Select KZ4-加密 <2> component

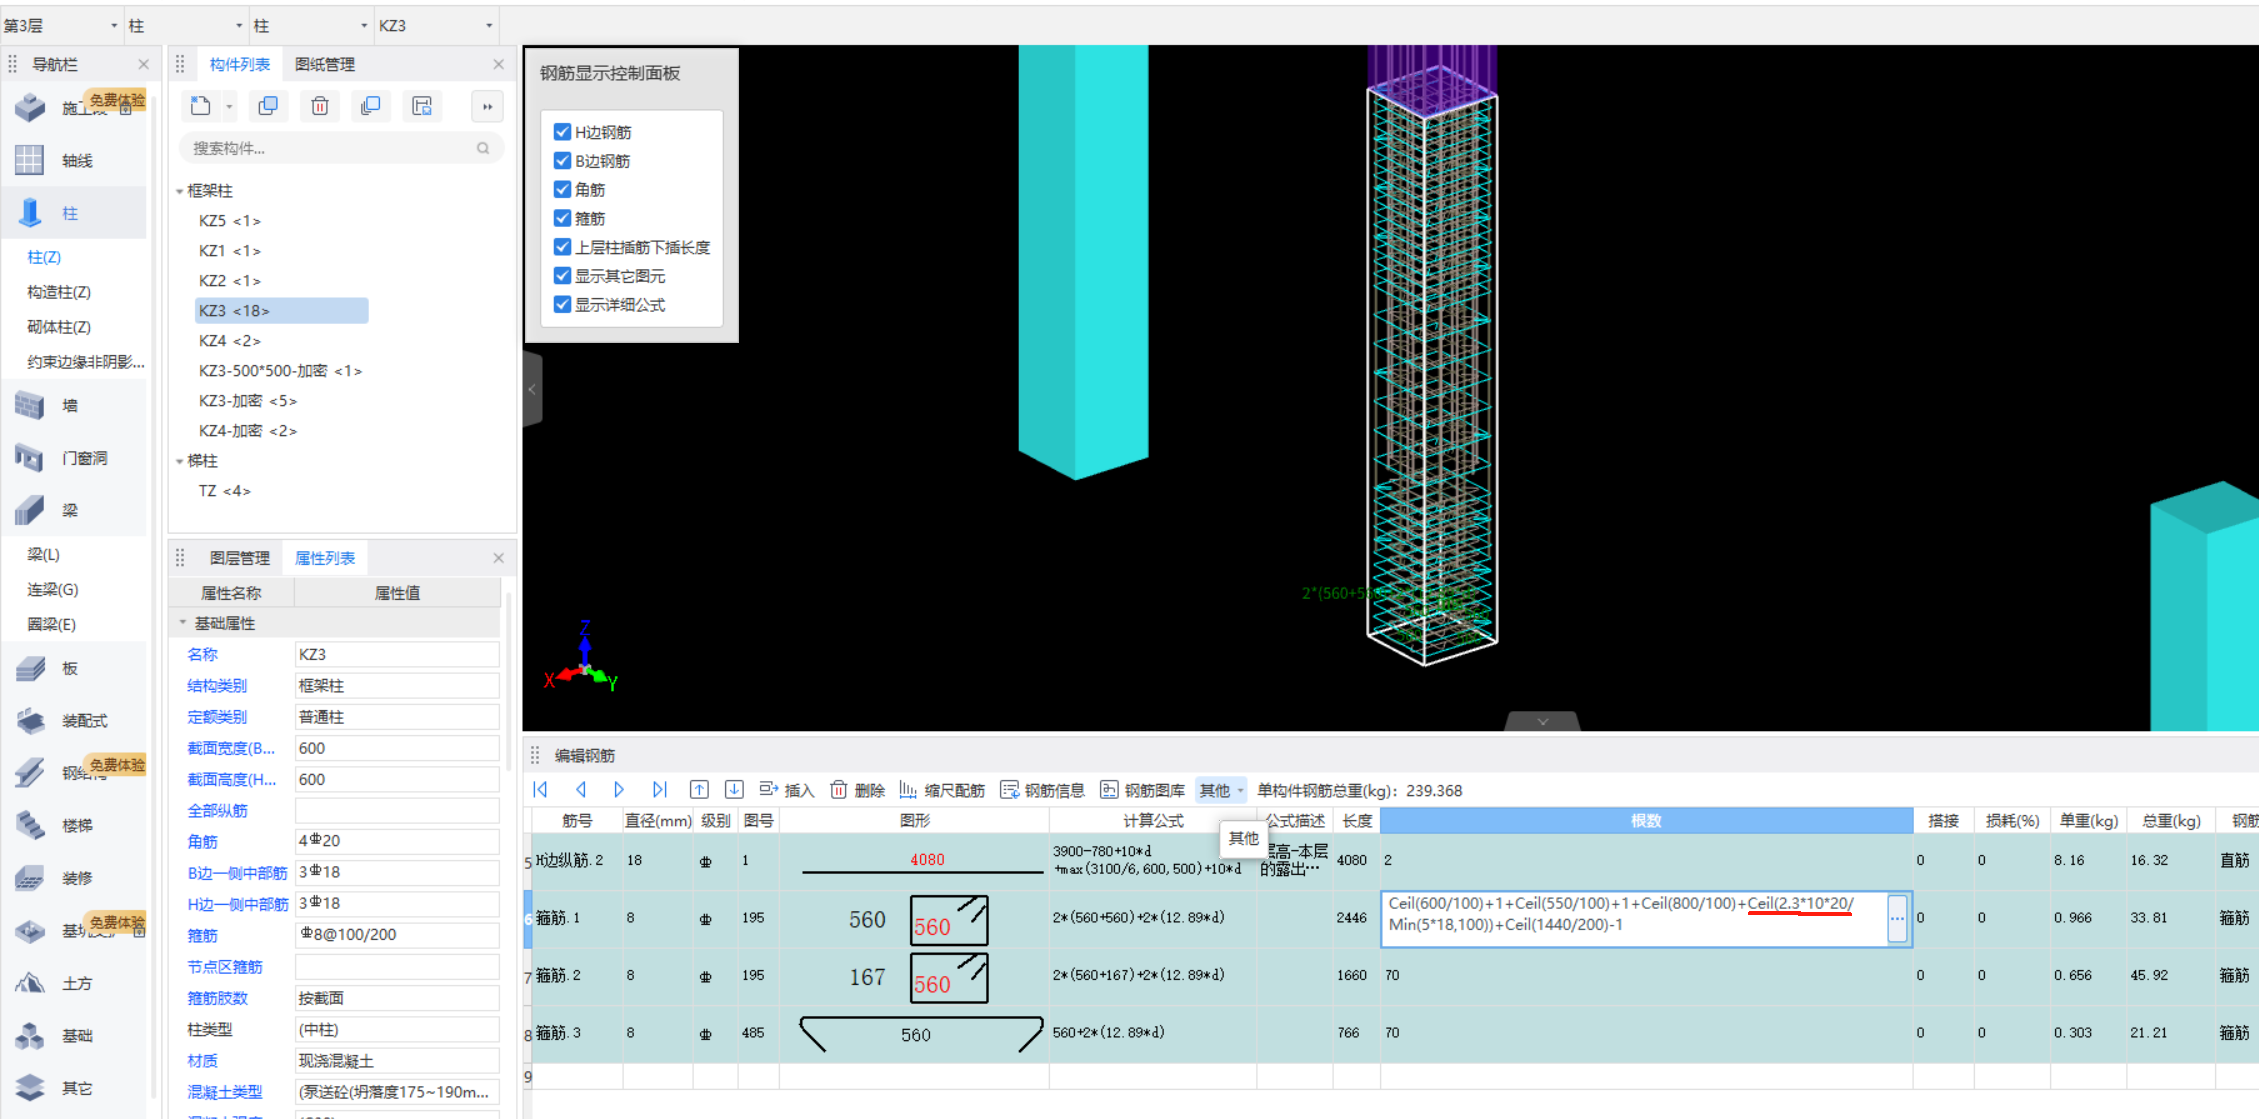[248, 431]
